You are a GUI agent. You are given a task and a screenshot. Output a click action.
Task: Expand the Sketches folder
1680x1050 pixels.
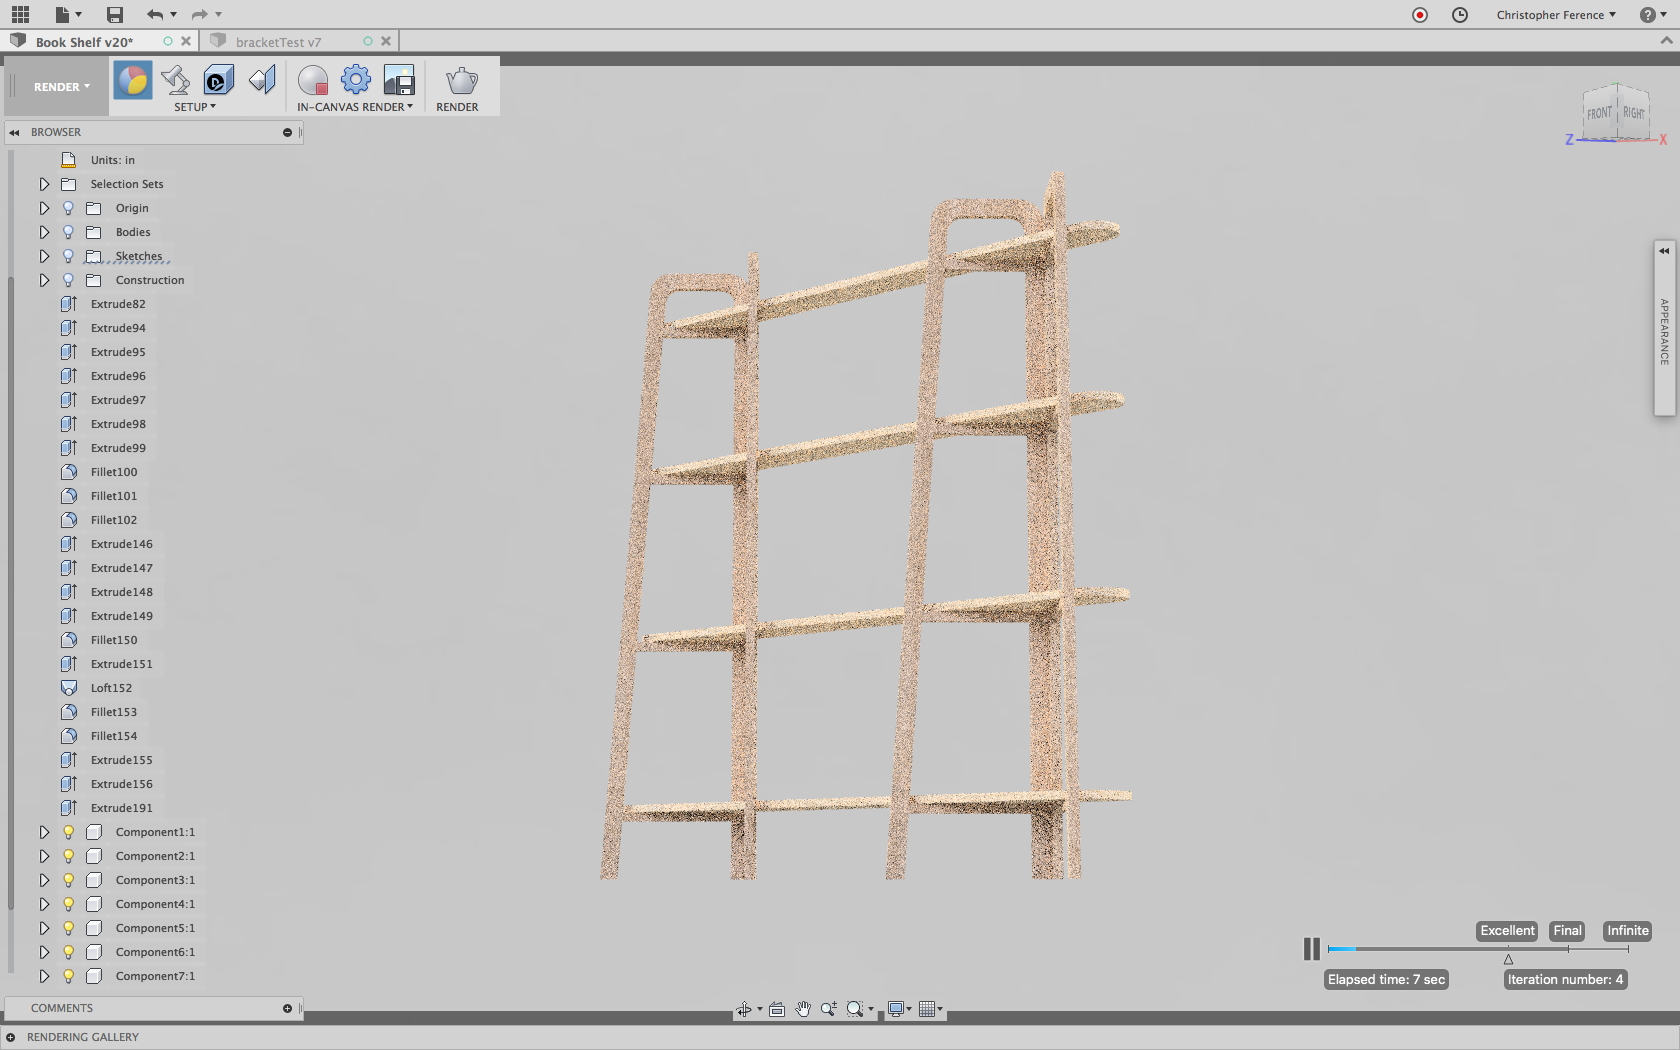point(44,256)
